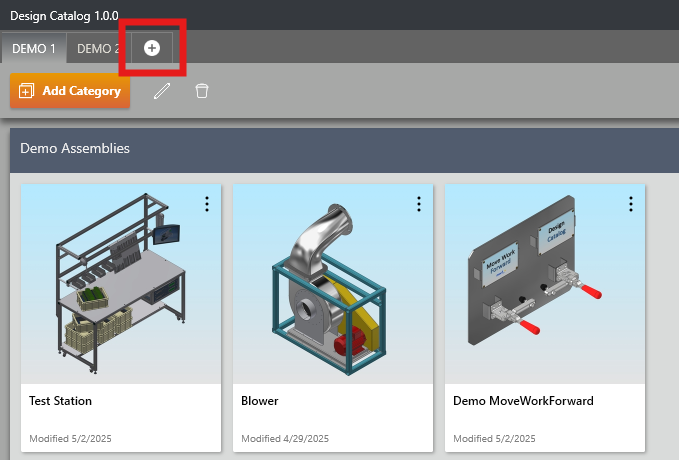
Task: Click the Demo Assemblies category header
Action: click(x=75, y=148)
